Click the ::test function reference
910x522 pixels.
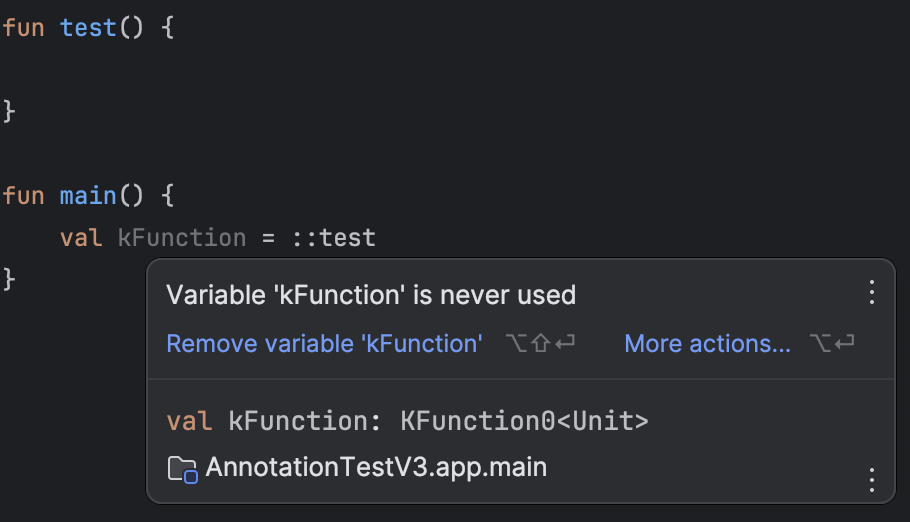pyautogui.click(x=333, y=238)
